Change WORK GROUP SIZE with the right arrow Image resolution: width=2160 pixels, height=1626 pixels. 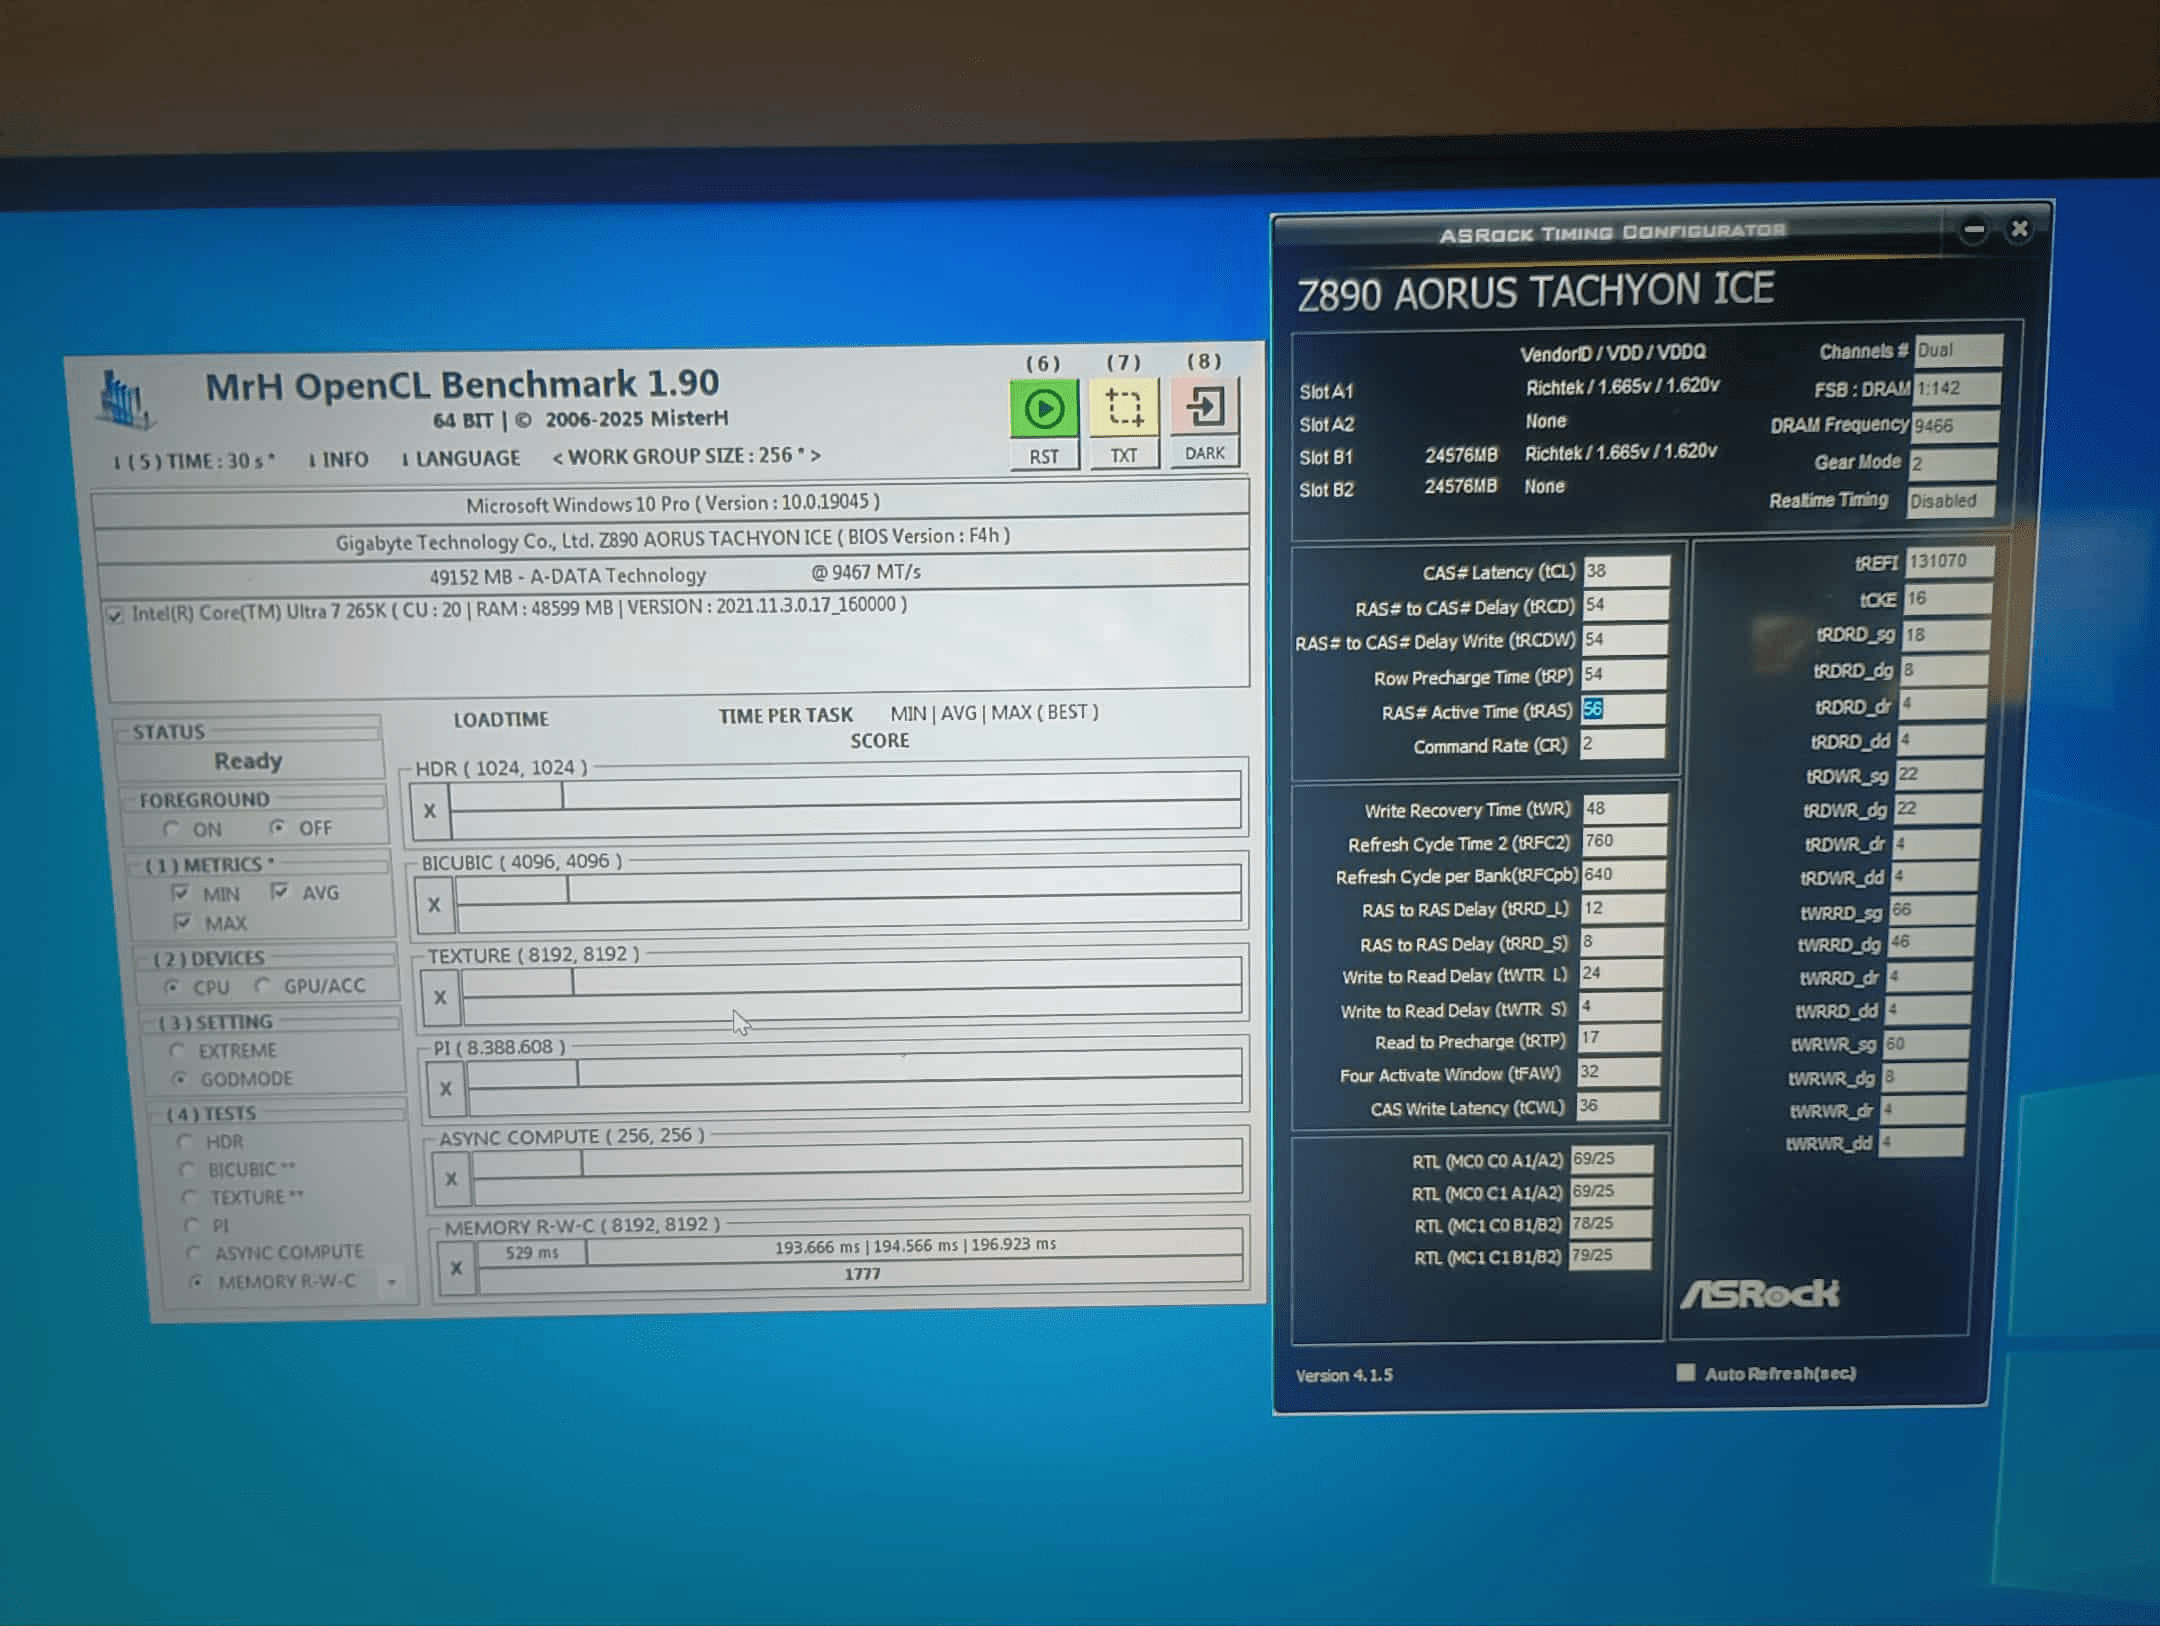(x=815, y=455)
